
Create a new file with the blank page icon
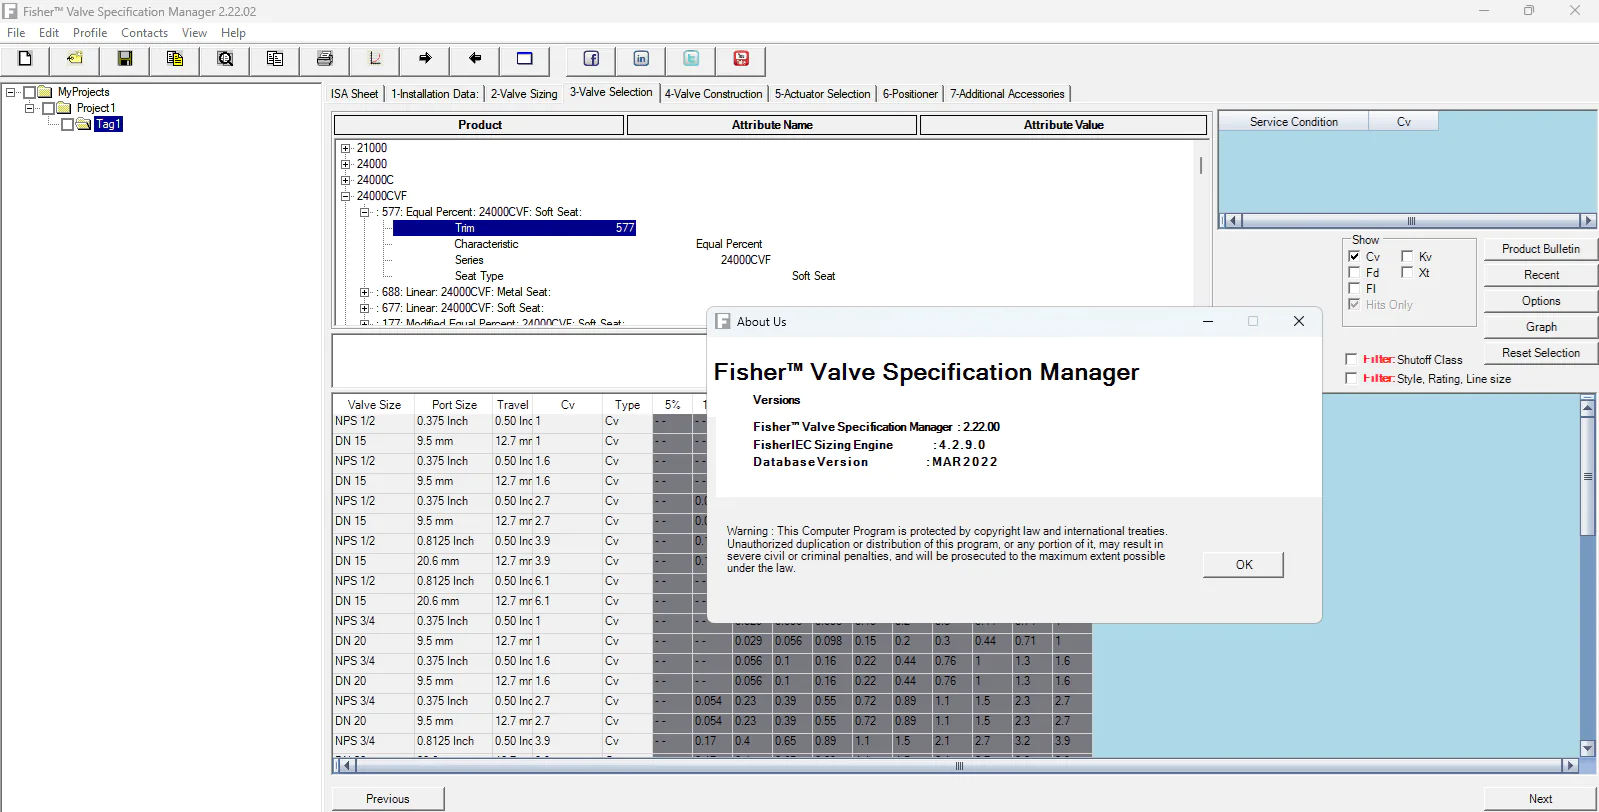pos(25,59)
